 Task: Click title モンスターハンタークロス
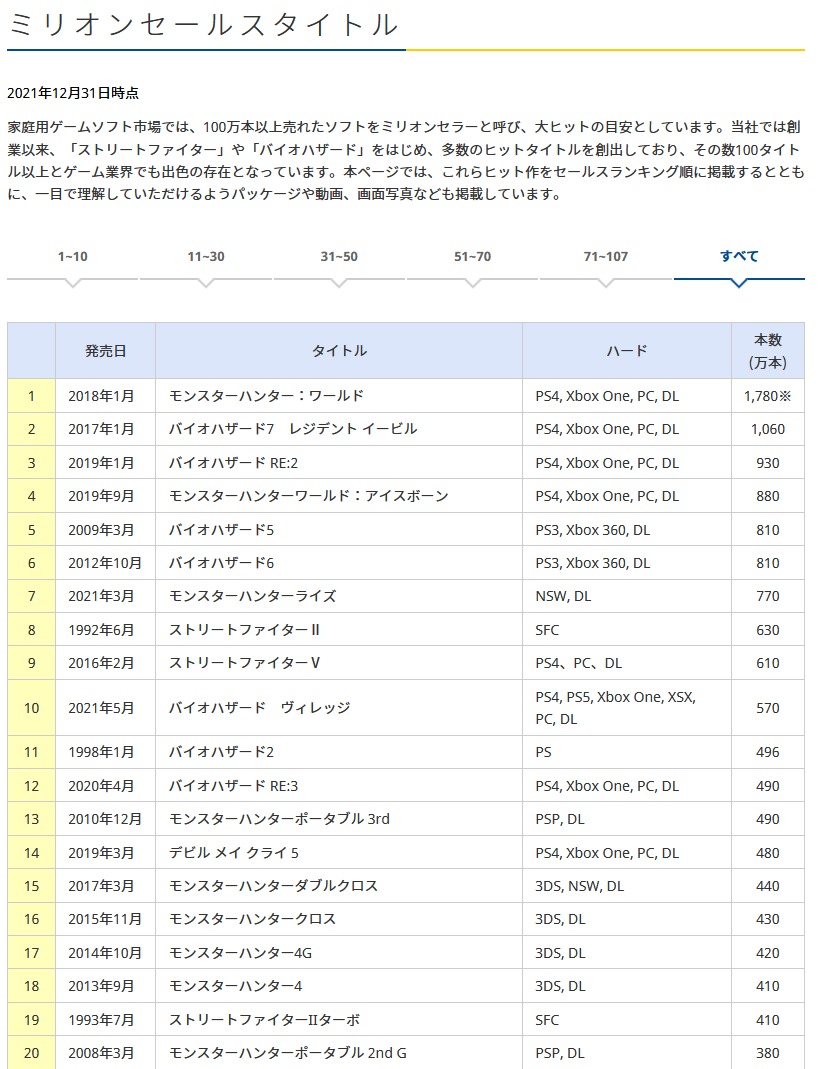(x=252, y=919)
